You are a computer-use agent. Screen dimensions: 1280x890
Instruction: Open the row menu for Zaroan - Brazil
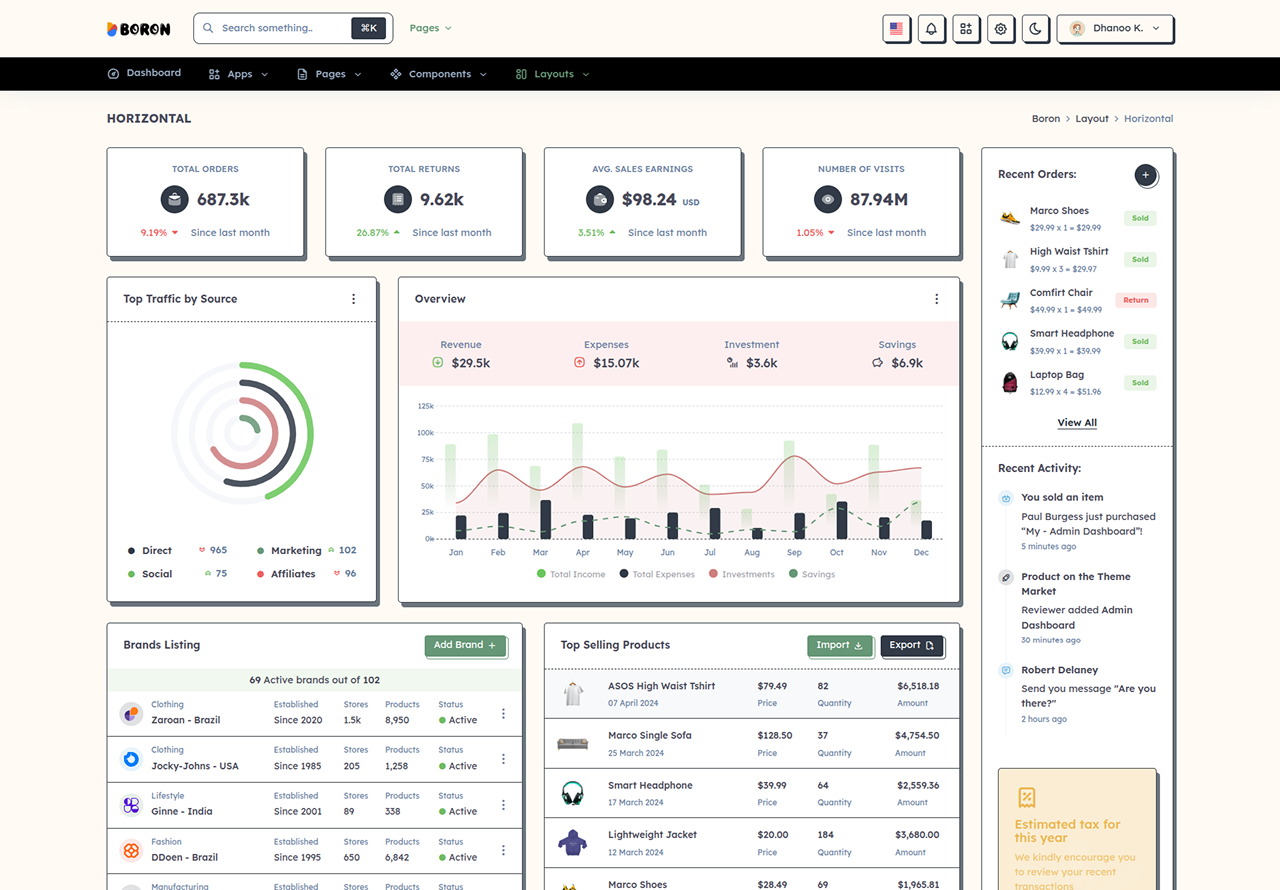click(503, 713)
